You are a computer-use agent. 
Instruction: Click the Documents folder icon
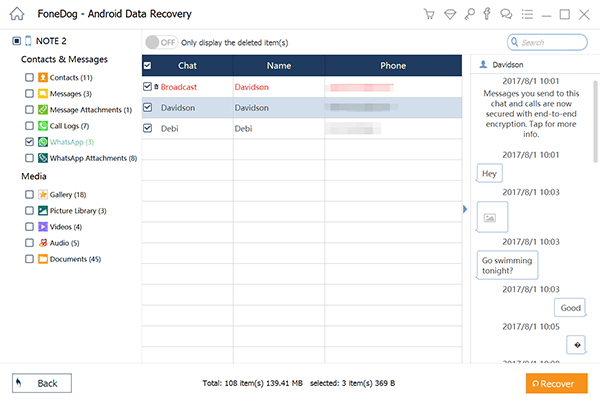click(x=43, y=259)
